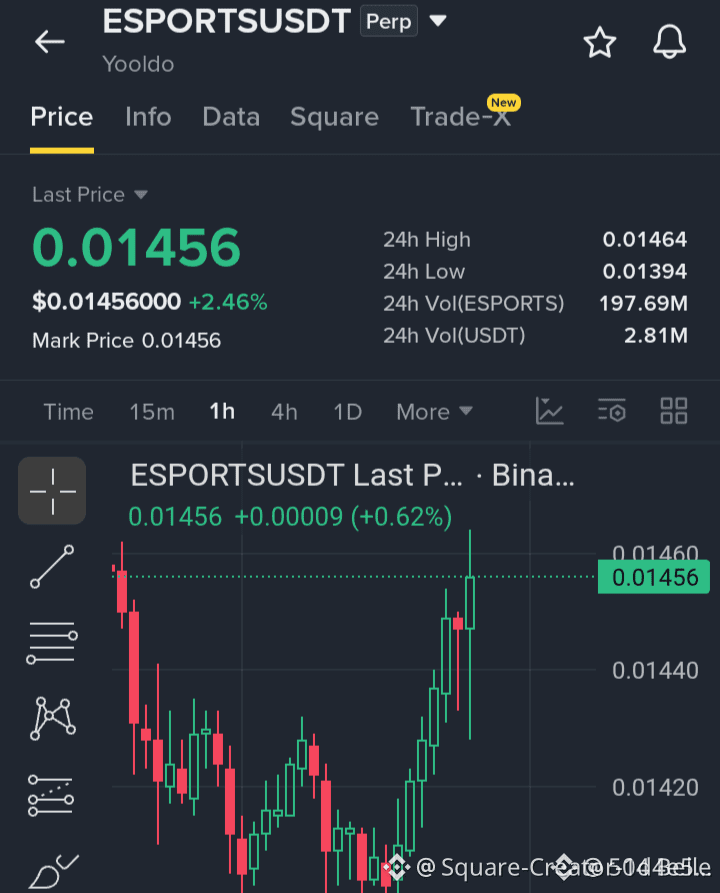
Task: Expand the Last Price dropdown
Action: coord(89,195)
